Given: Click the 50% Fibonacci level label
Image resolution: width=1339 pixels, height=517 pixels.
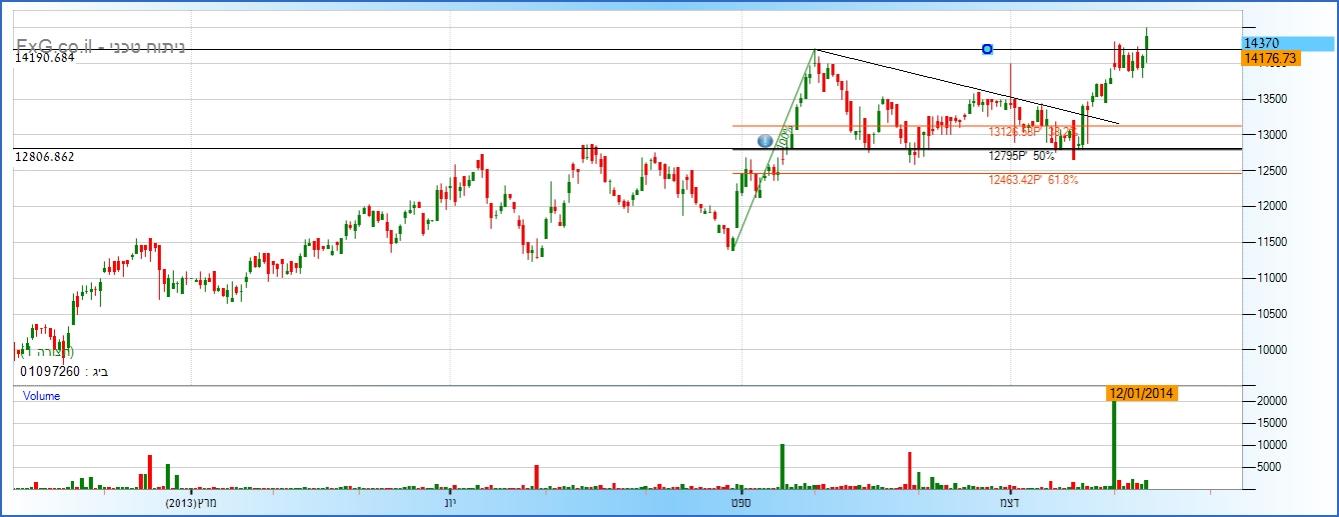Looking at the screenshot, I should tap(1021, 156).
